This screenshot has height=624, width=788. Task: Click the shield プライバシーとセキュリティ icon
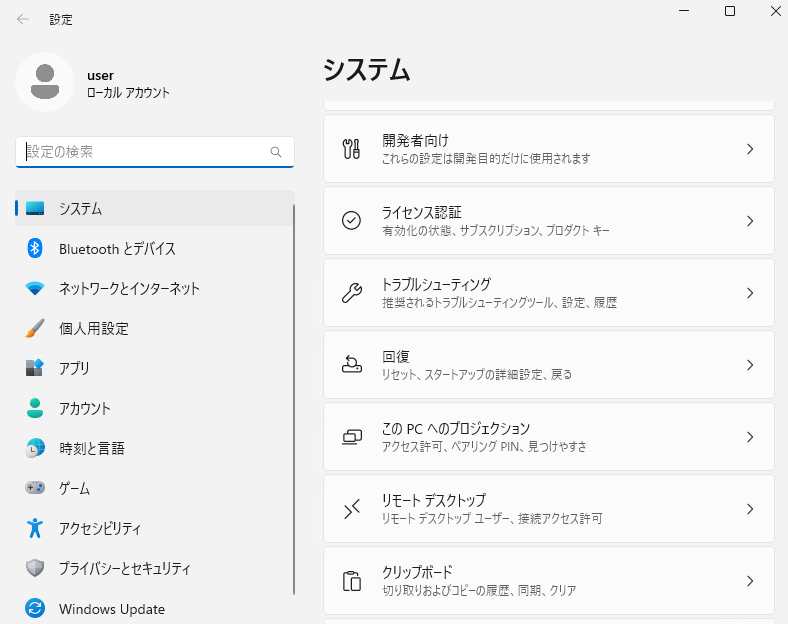pos(35,568)
